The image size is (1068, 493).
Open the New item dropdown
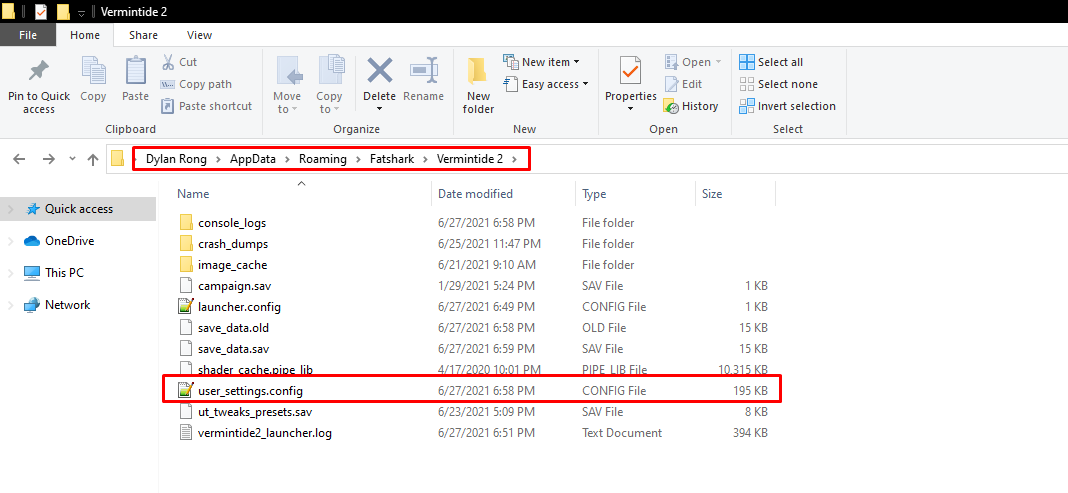tap(544, 62)
